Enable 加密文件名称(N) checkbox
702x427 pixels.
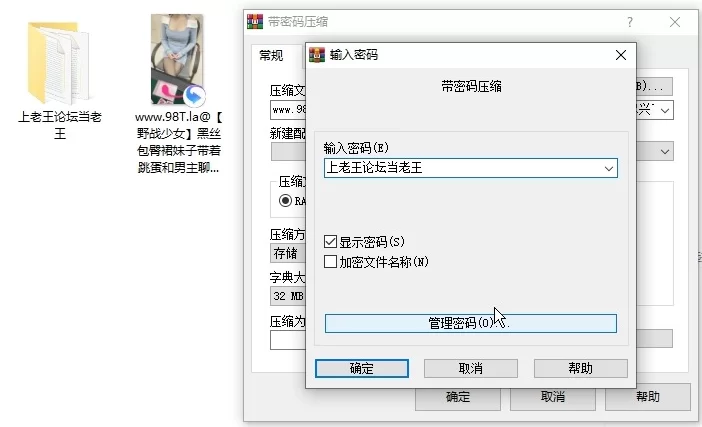(x=330, y=261)
